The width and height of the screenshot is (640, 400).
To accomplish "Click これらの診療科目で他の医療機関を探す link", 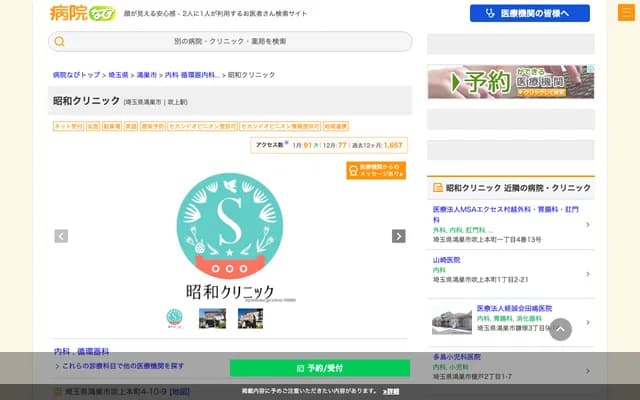I will [x=123, y=366].
